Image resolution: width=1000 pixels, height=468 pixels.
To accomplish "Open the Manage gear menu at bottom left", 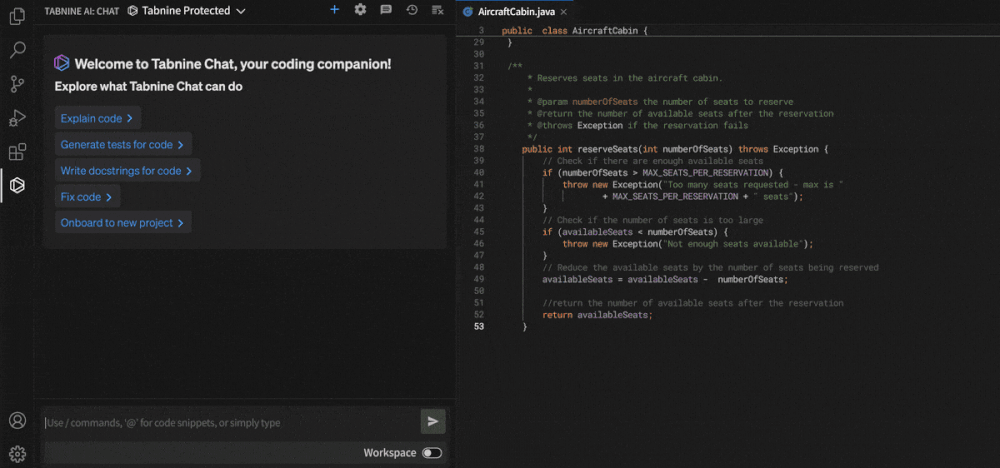I will coord(17,453).
